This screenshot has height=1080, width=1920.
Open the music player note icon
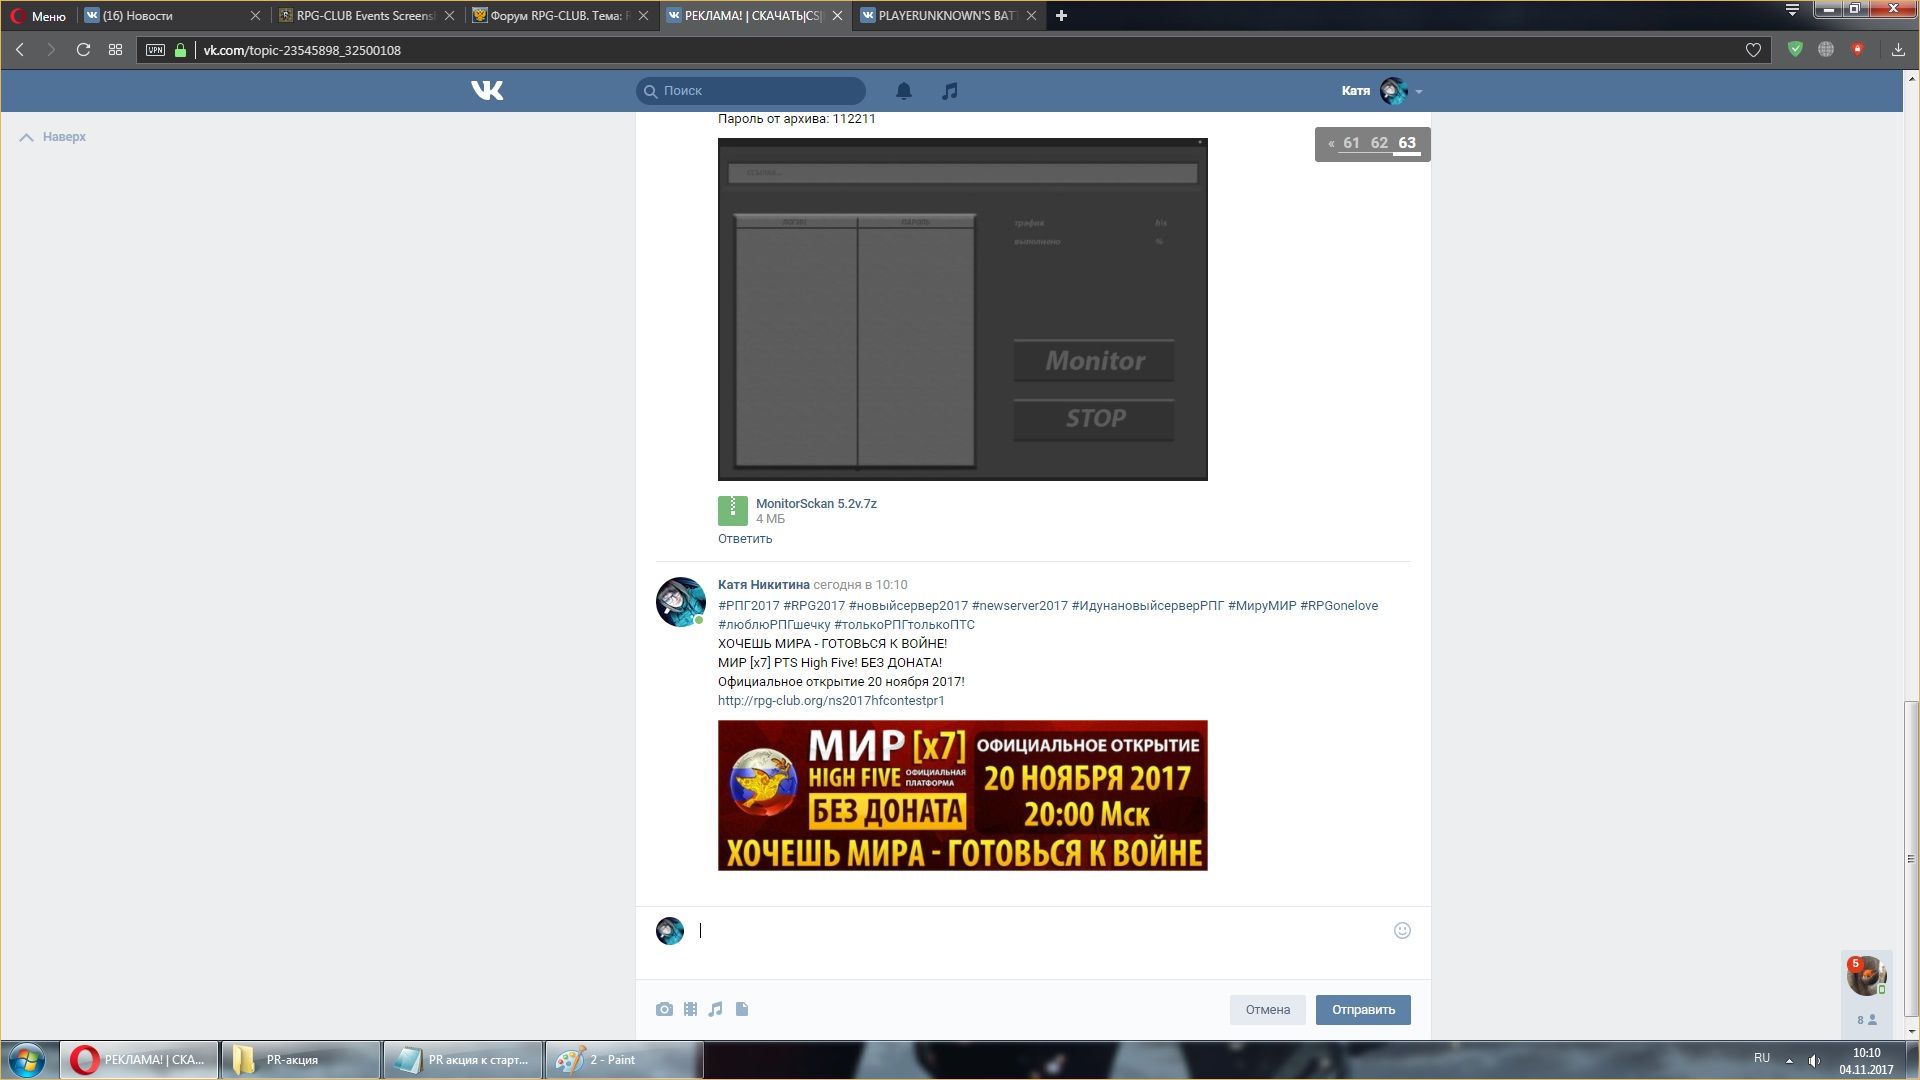pyautogui.click(x=949, y=91)
